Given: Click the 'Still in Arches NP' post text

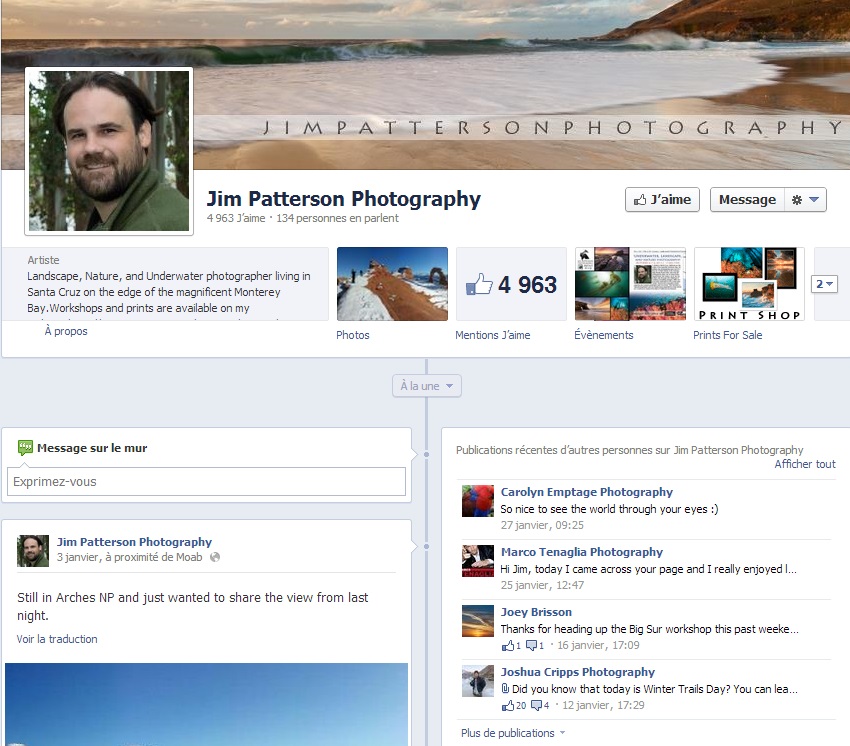Looking at the screenshot, I should (x=192, y=606).
